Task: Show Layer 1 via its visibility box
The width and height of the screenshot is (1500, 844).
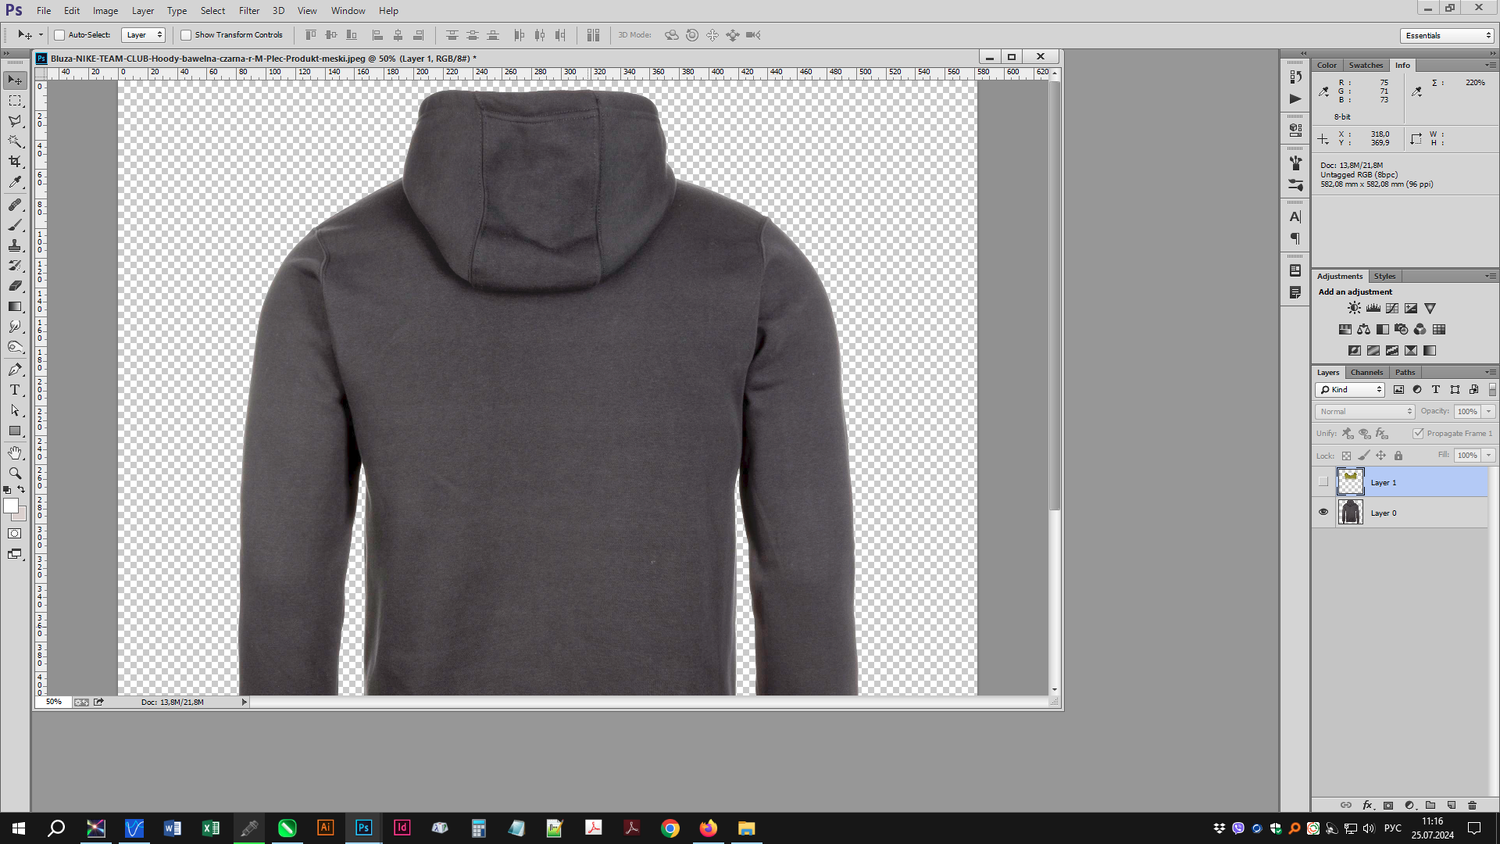Action: point(1323,482)
